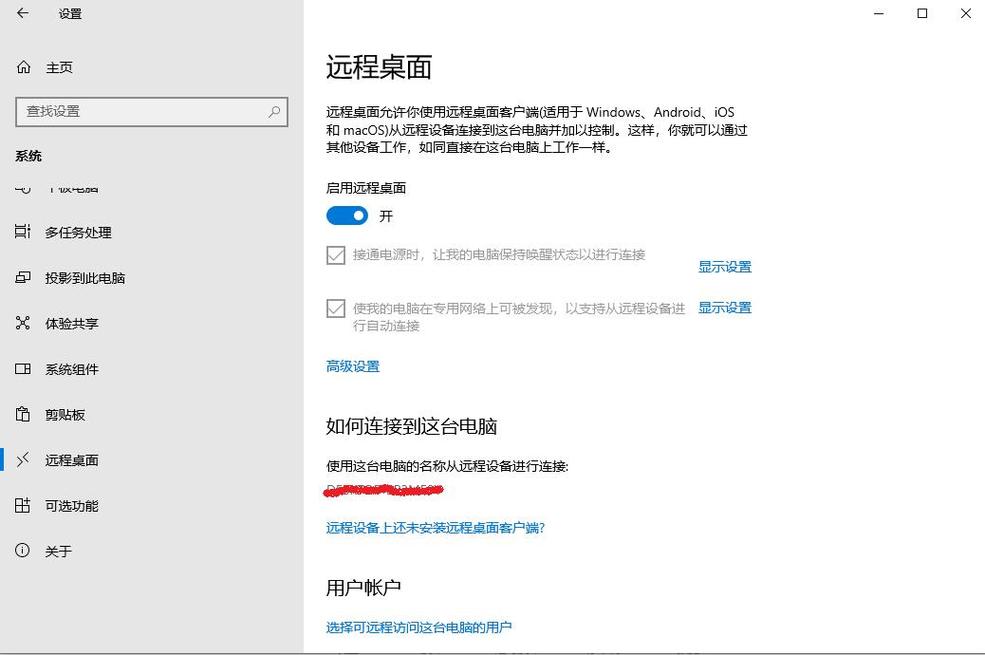Select the 投影到此电脑 icon

point(23,278)
